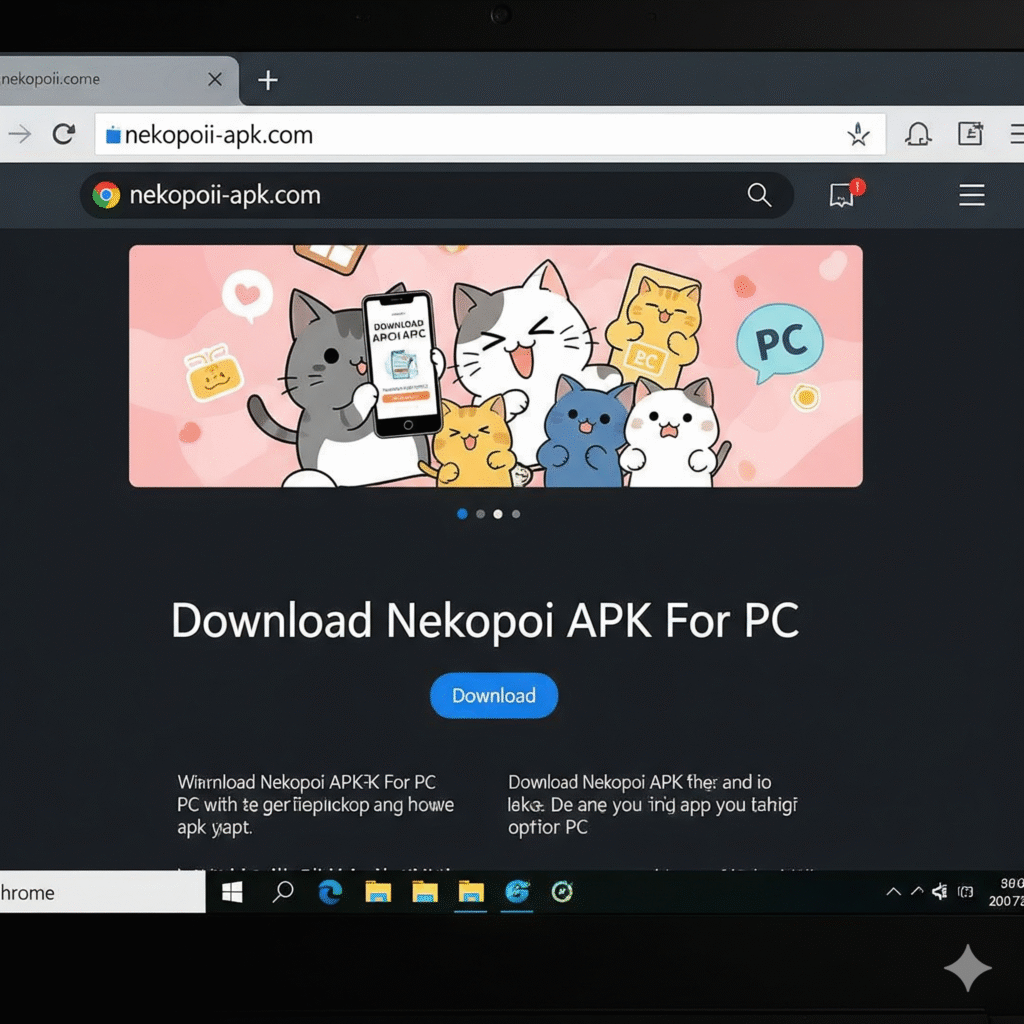Bookmark this page with the star icon

pyautogui.click(x=858, y=133)
